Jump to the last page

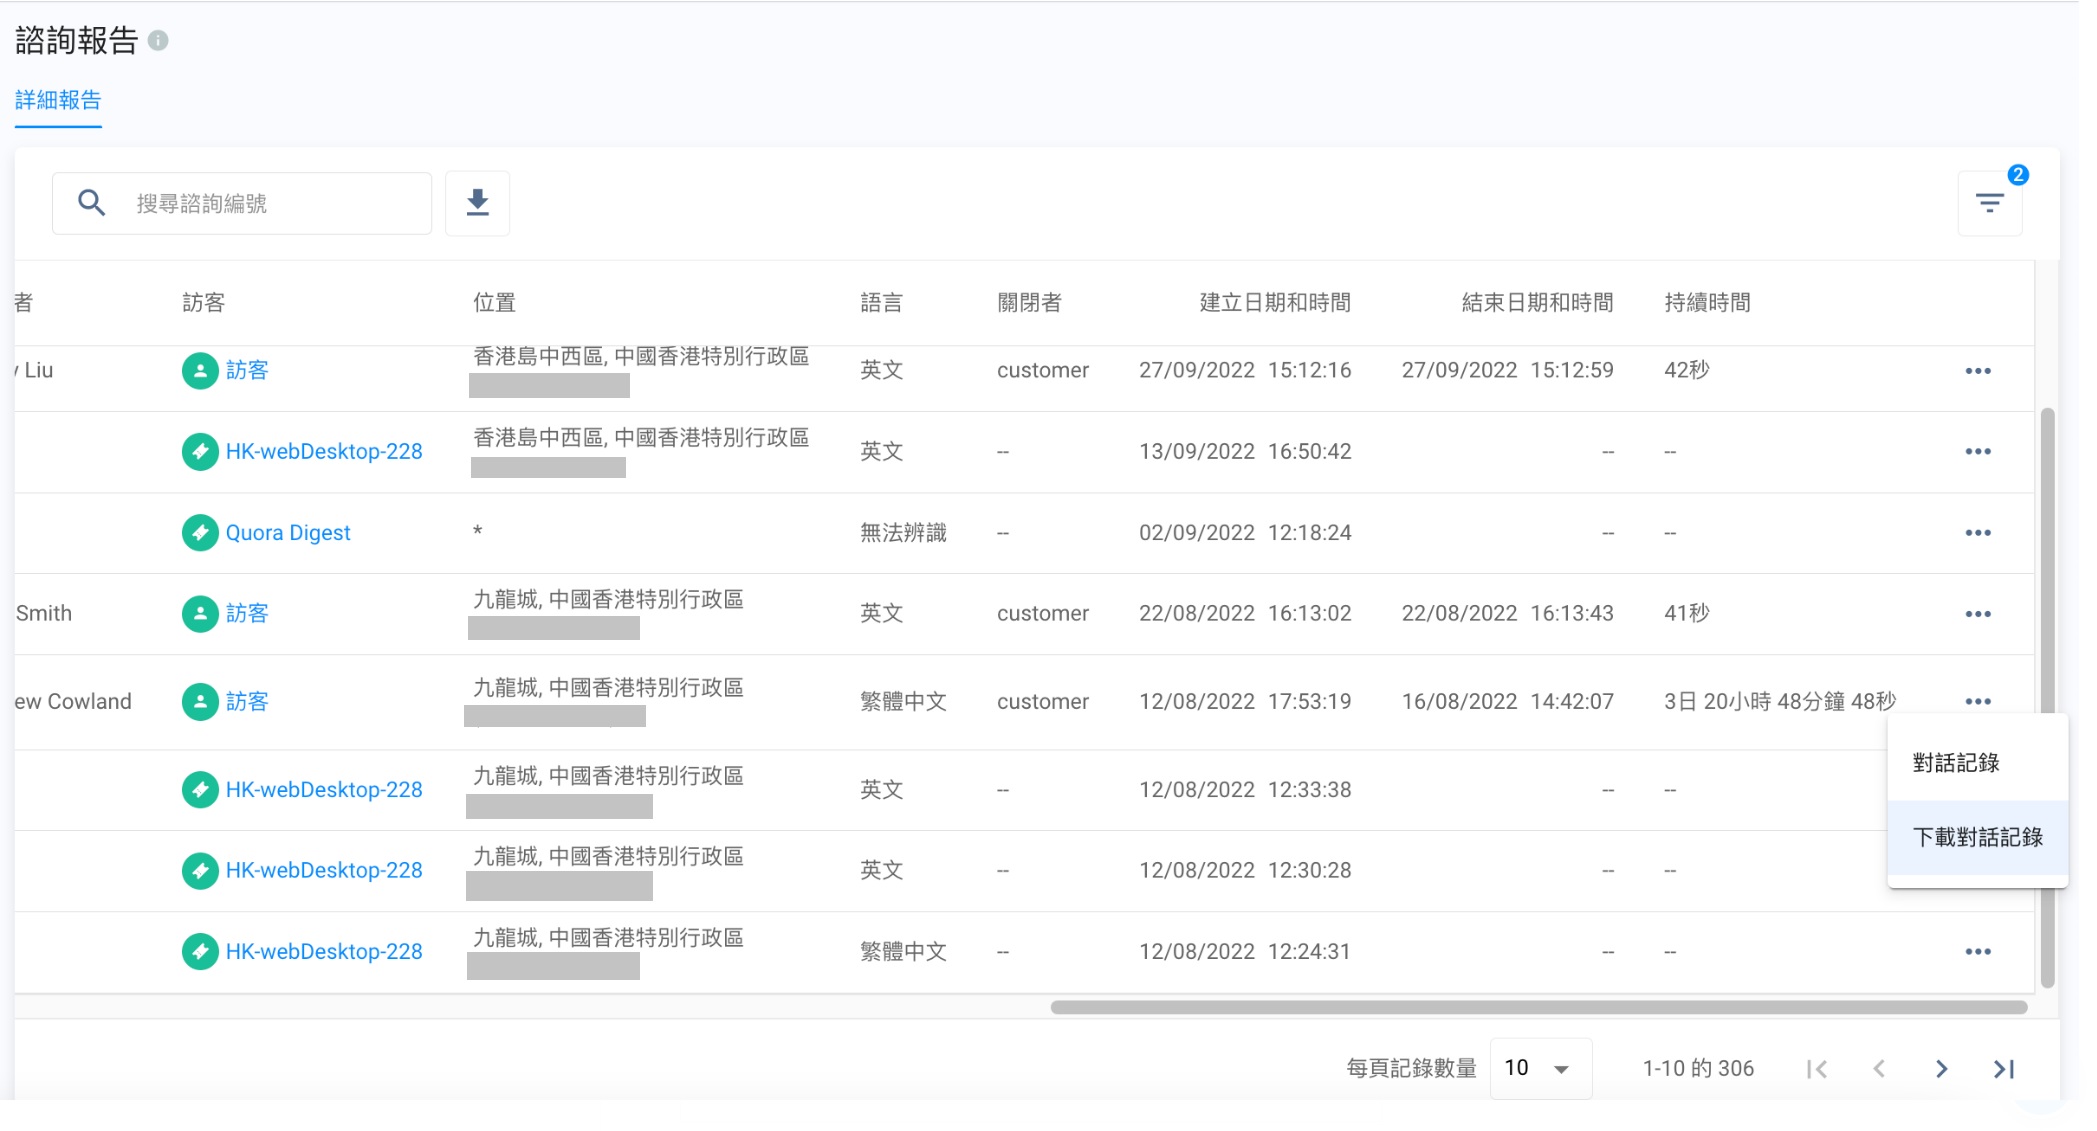tap(2003, 1069)
